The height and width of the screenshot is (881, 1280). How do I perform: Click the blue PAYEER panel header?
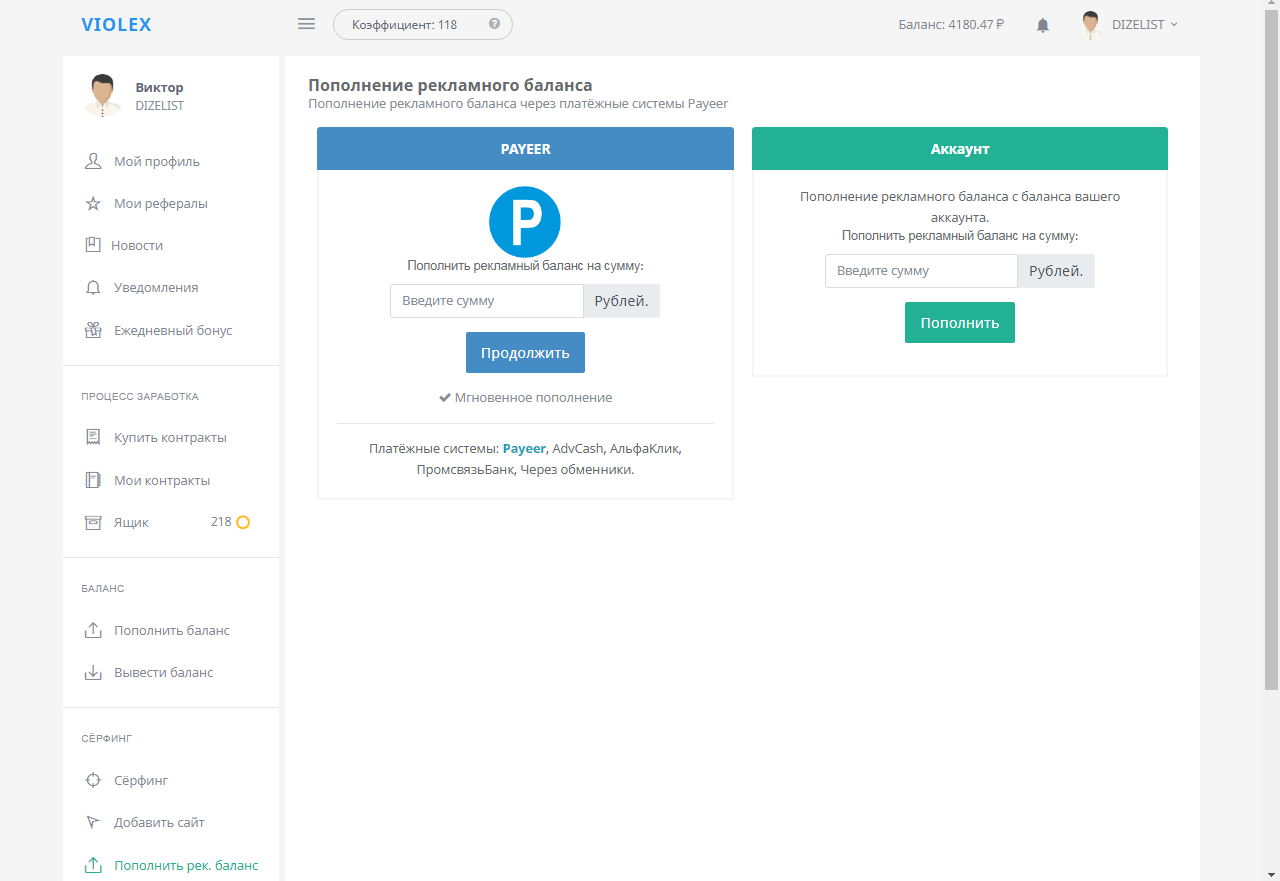click(525, 149)
